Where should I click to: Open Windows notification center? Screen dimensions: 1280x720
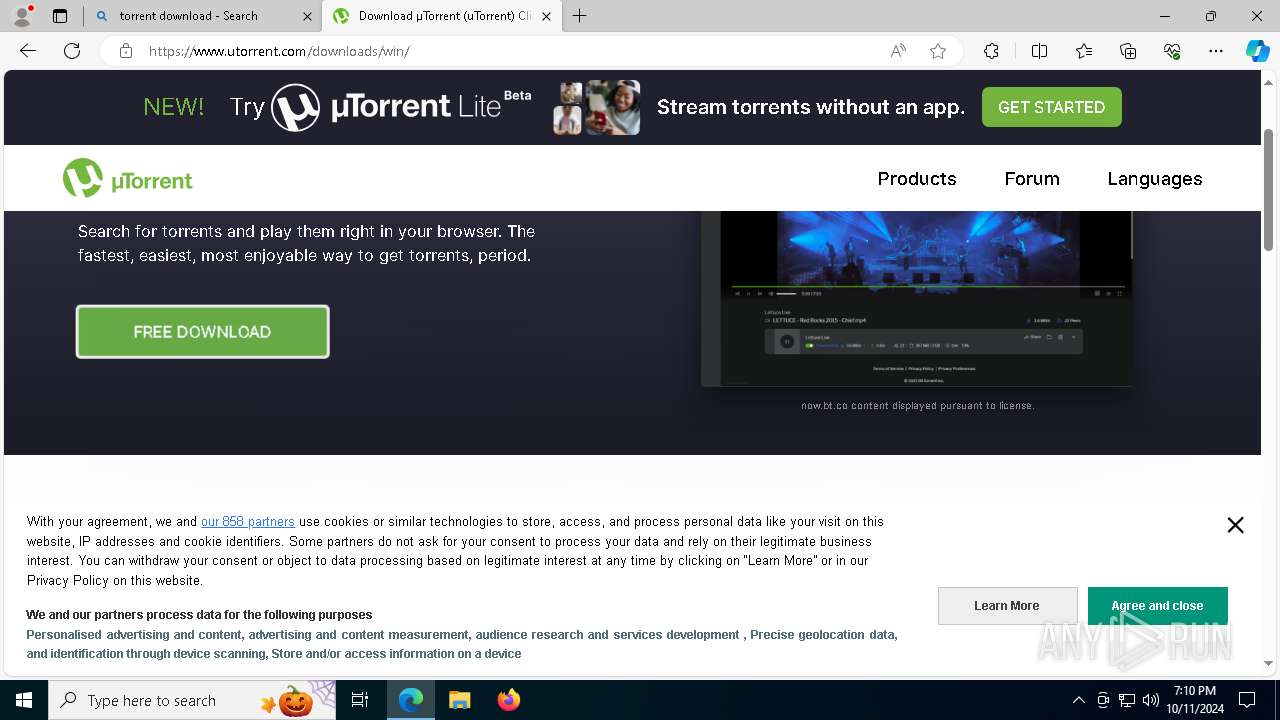click(x=1247, y=700)
